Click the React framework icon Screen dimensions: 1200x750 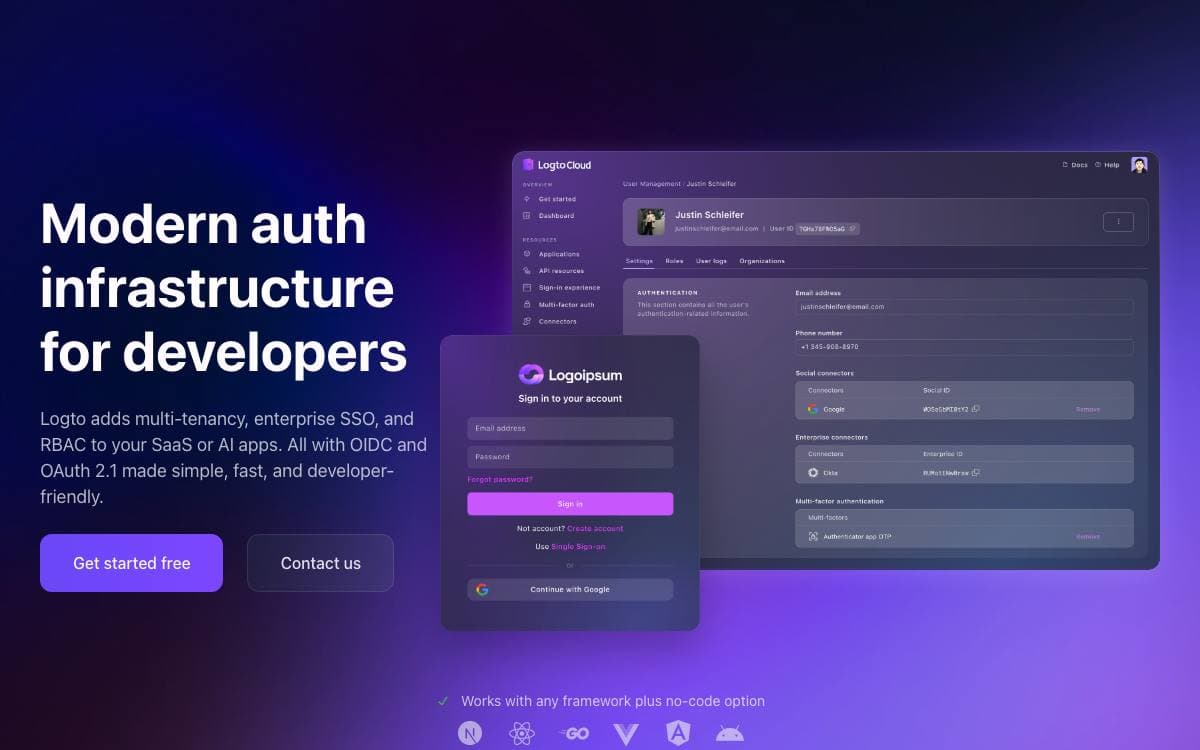(522, 733)
